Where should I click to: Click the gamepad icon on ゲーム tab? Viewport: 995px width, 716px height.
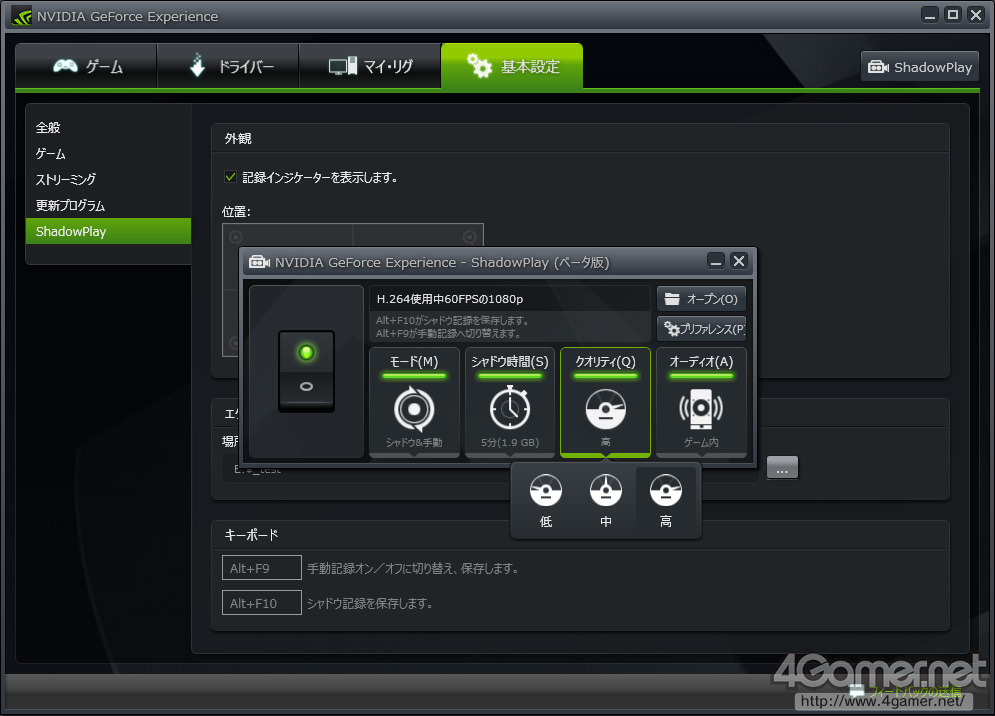(65, 65)
